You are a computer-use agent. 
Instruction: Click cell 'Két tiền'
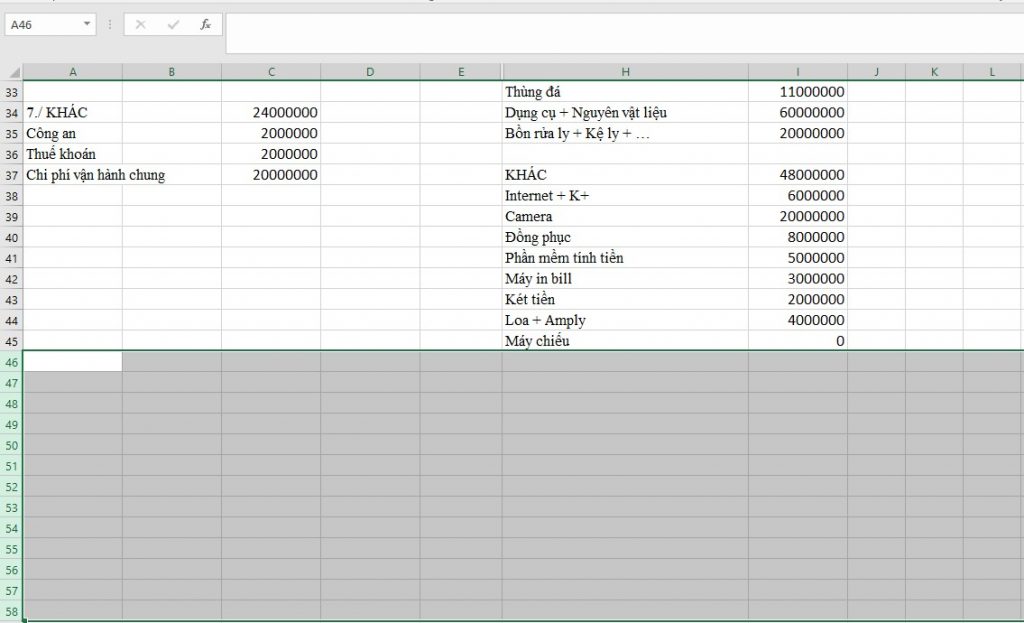tap(626, 300)
